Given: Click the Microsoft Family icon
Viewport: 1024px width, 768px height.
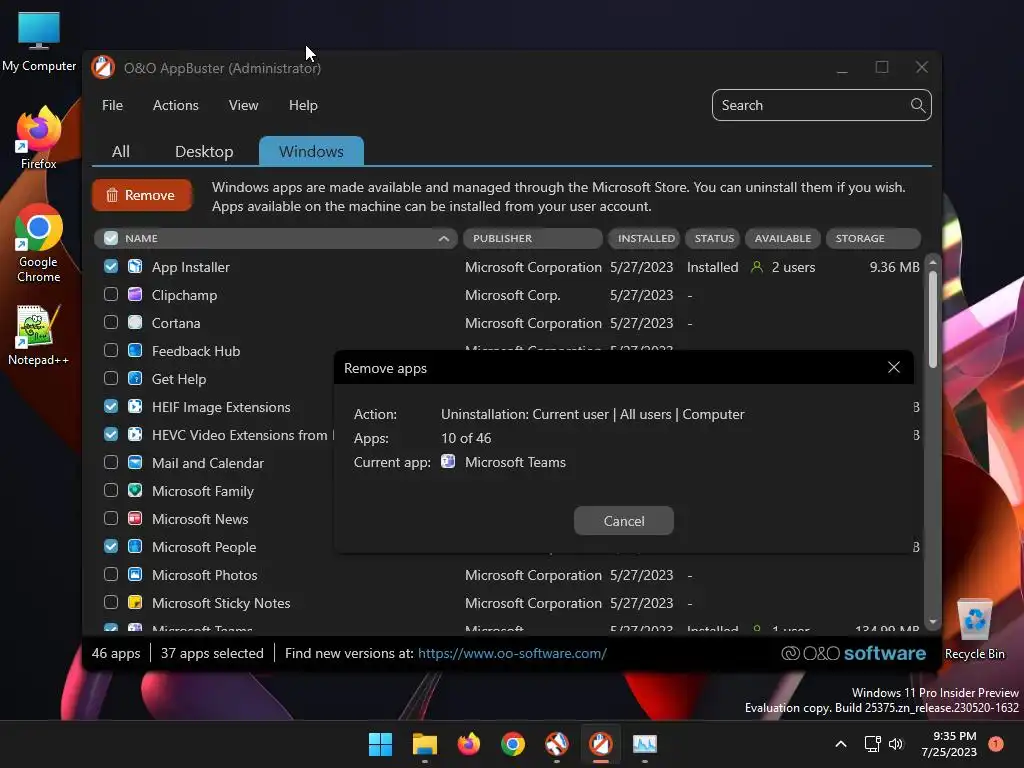Looking at the screenshot, I should 135,491.
